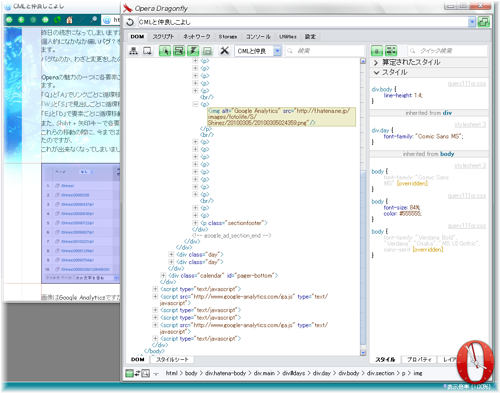Image resolution: width=500 pixels, height=393 pixels.
Task: Click 'body' link in inherited from body
Action: (x=447, y=154)
